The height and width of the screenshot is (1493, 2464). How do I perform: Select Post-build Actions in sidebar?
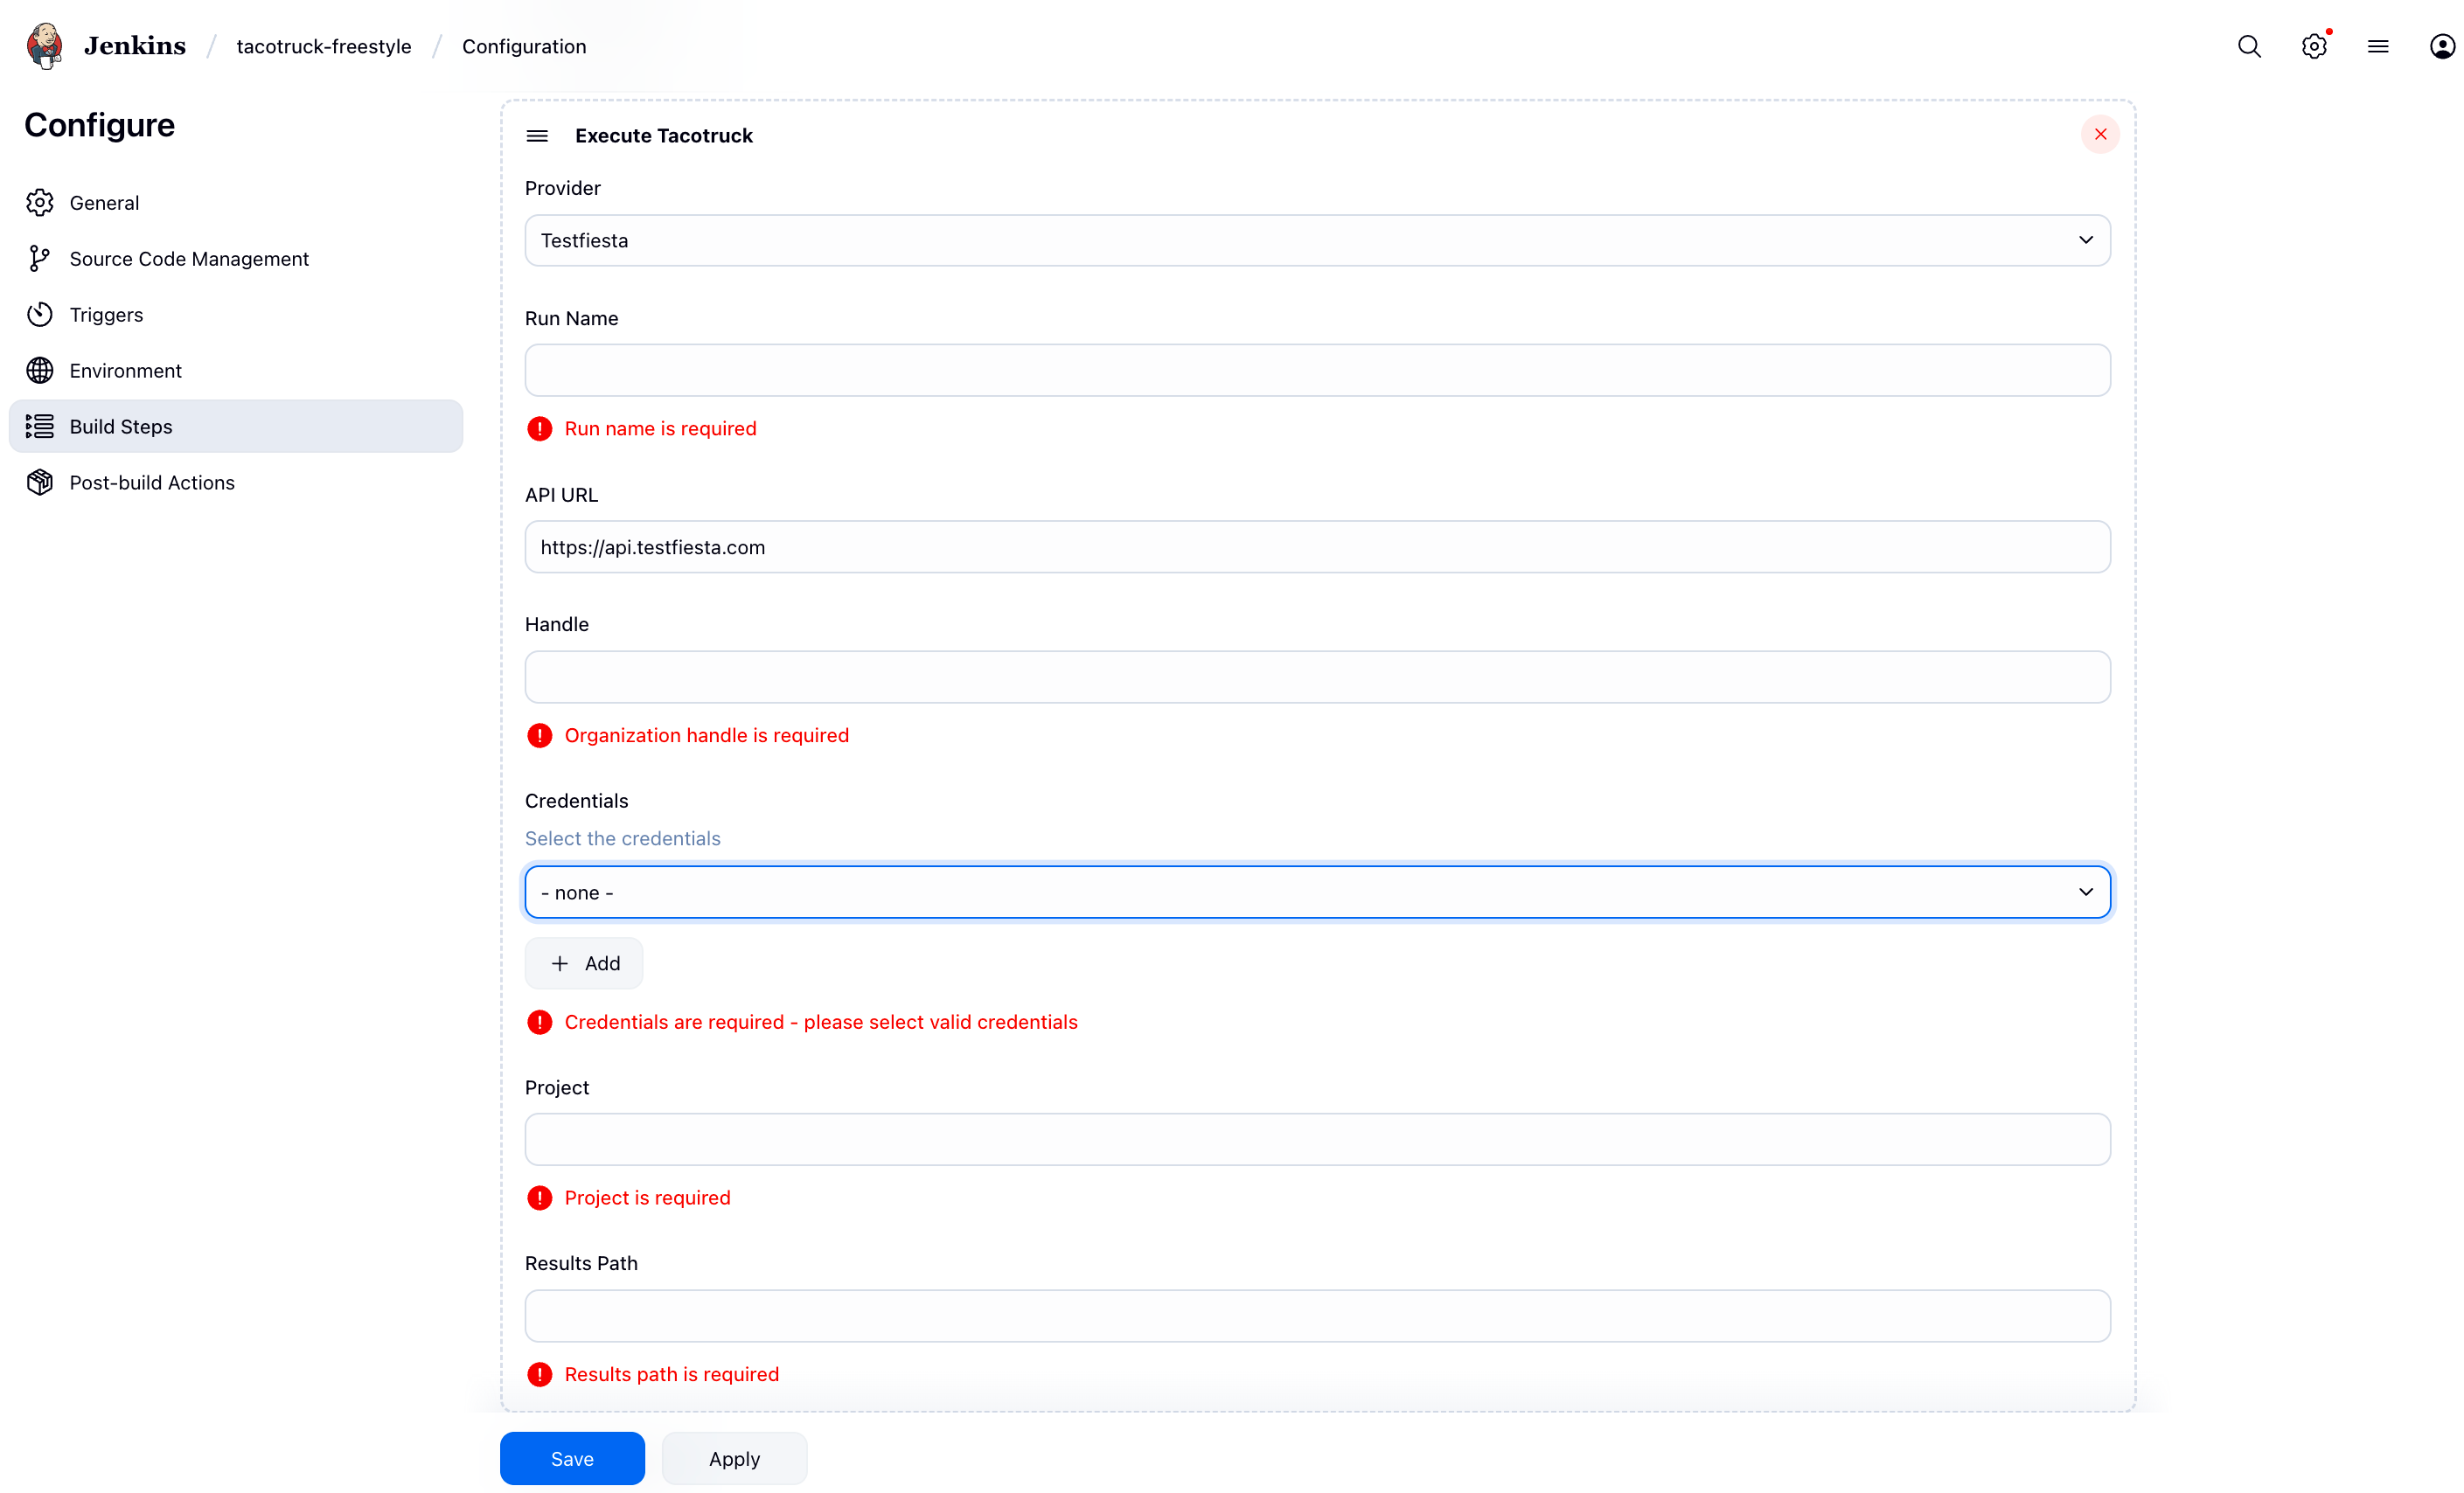pos(152,483)
